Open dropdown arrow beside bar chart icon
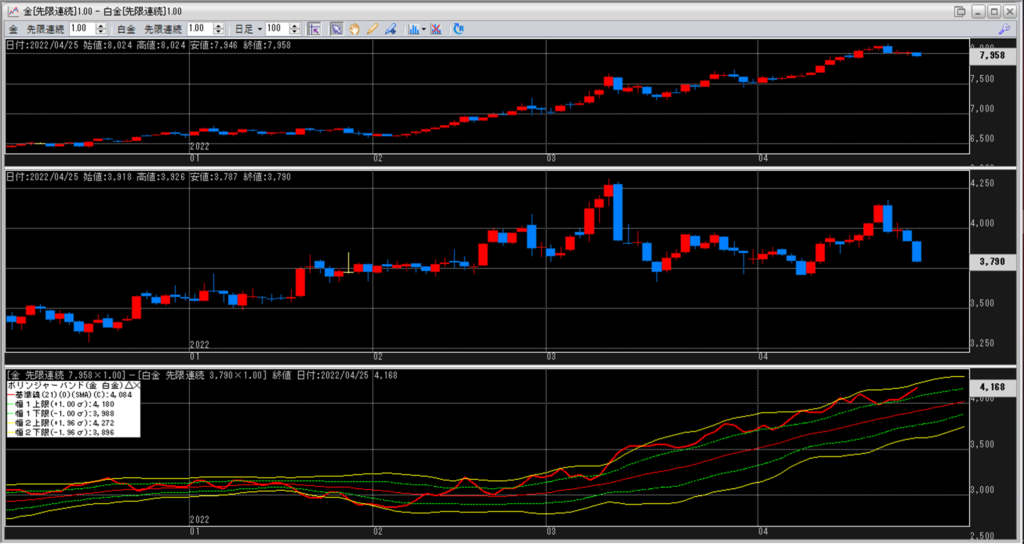Viewport: 1024px width, 544px height. [424, 29]
